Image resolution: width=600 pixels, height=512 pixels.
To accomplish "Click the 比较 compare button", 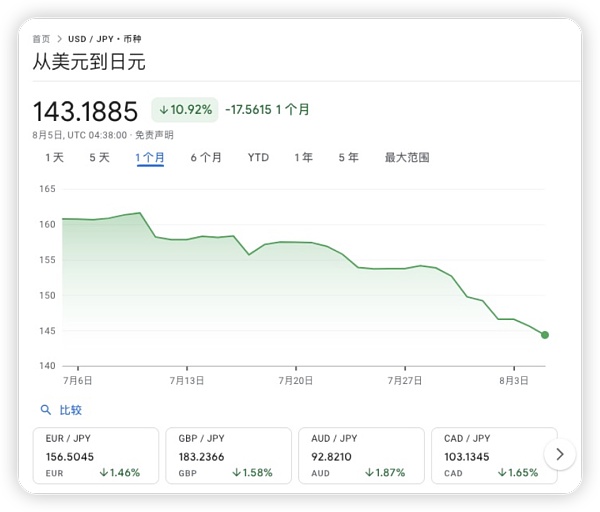I will (70, 410).
